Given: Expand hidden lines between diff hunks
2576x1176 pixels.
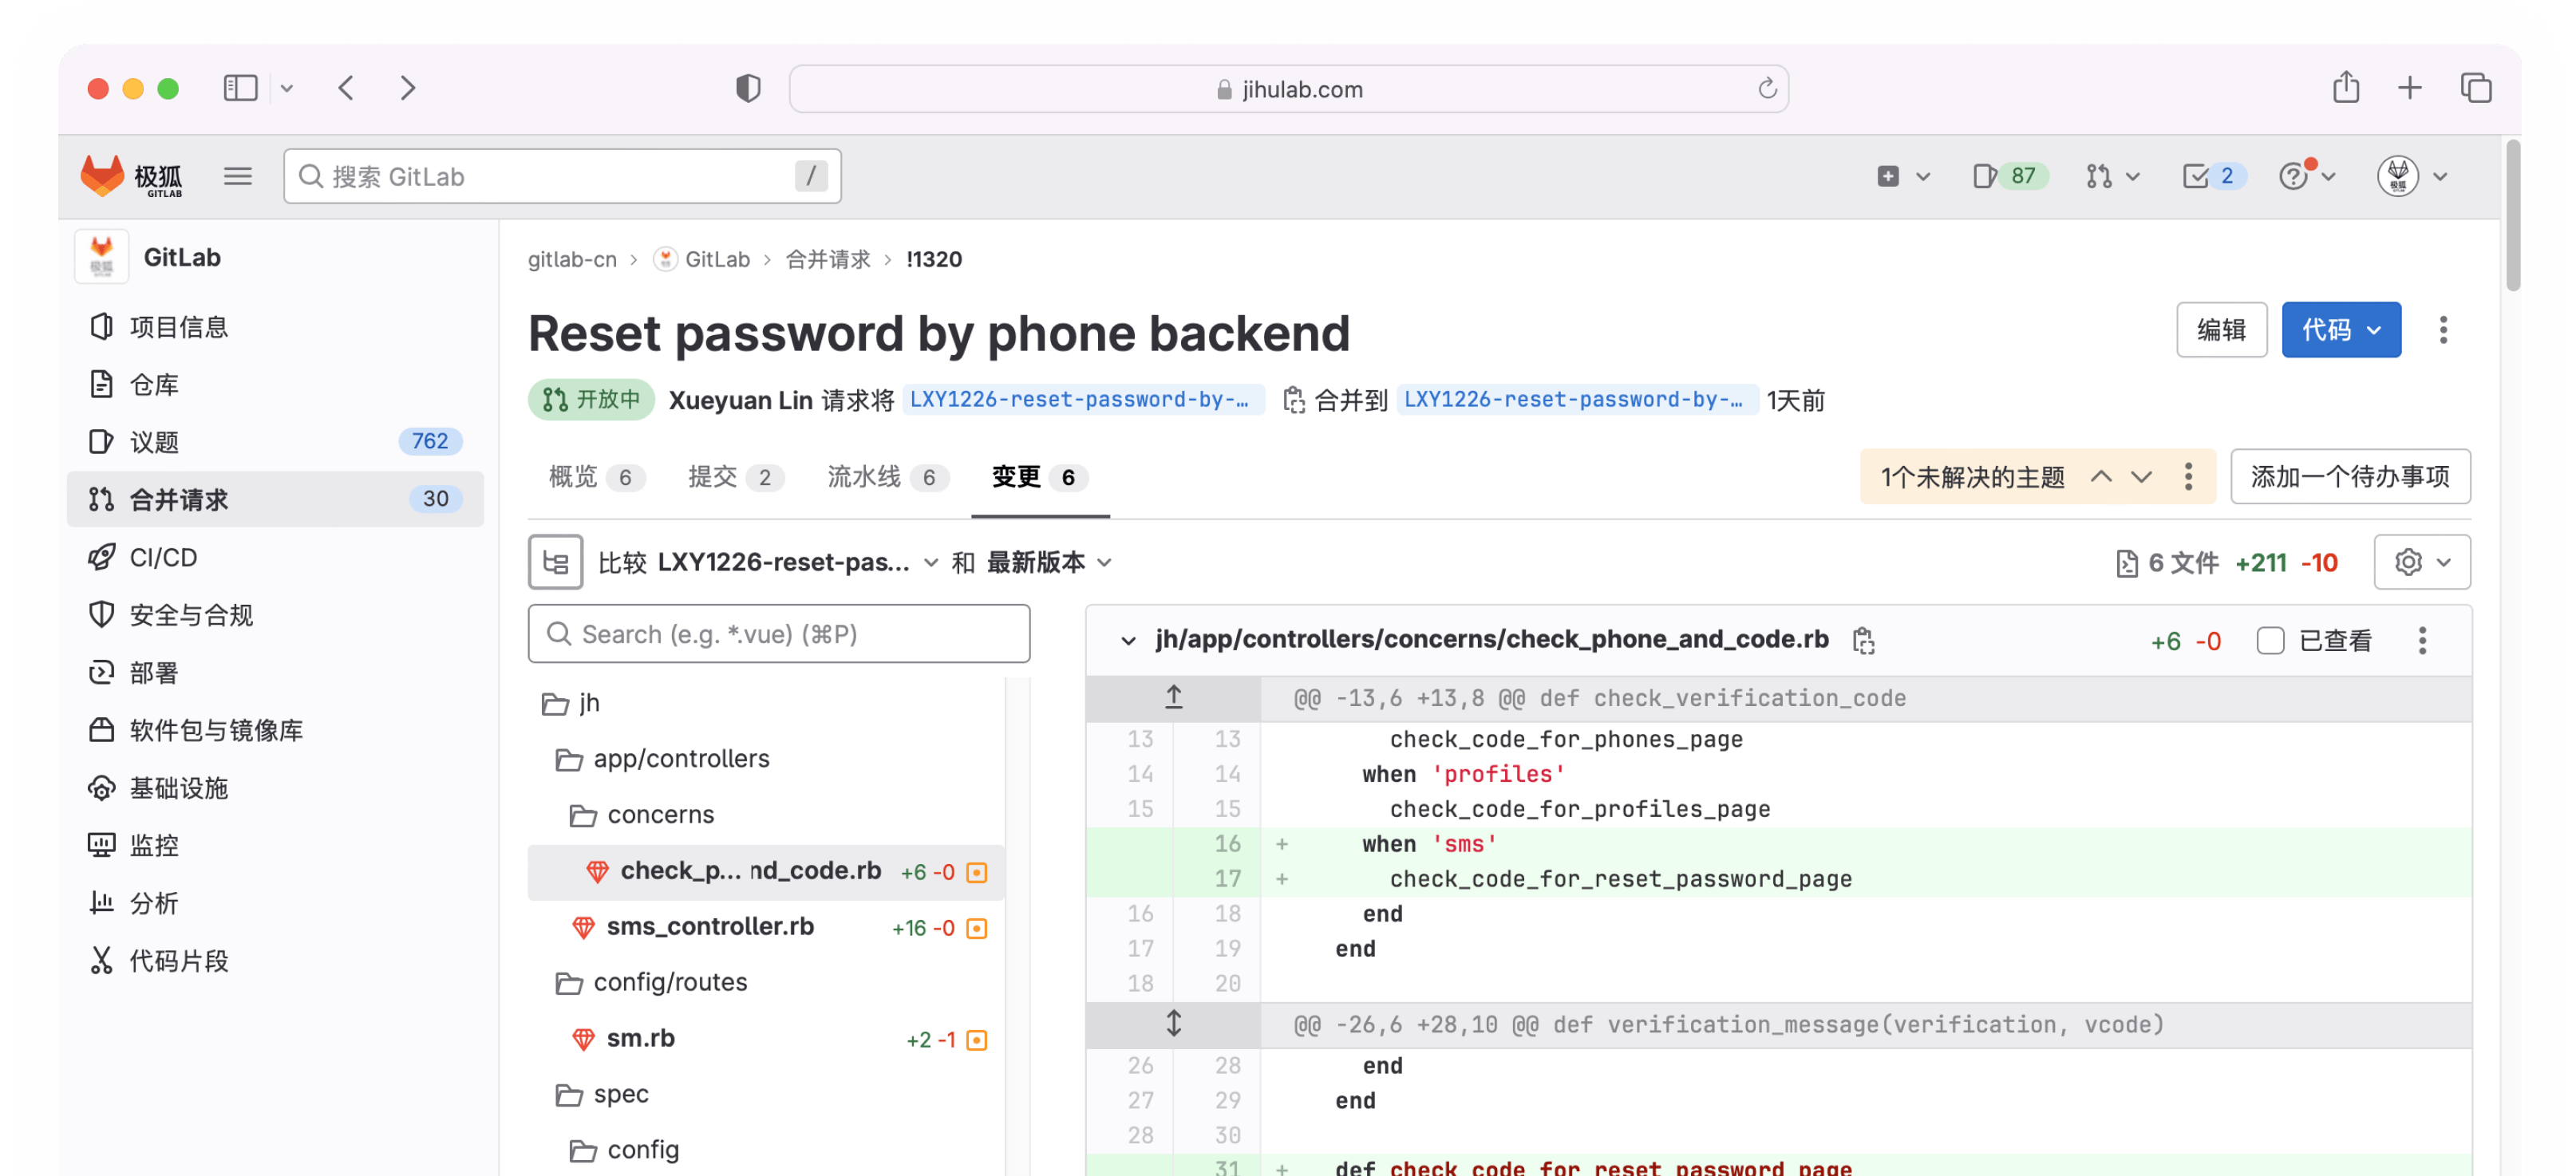Looking at the screenshot, I should pos(1173,1024).
